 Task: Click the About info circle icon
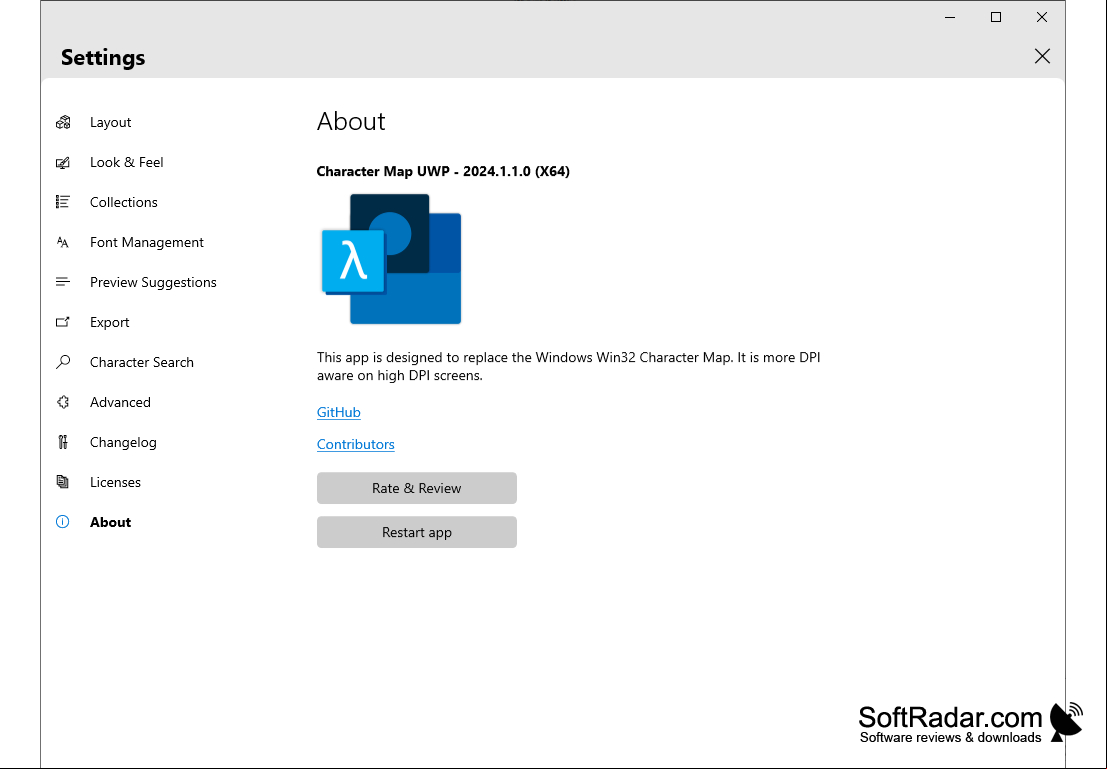pyautogui.click(x=63, y=522)
